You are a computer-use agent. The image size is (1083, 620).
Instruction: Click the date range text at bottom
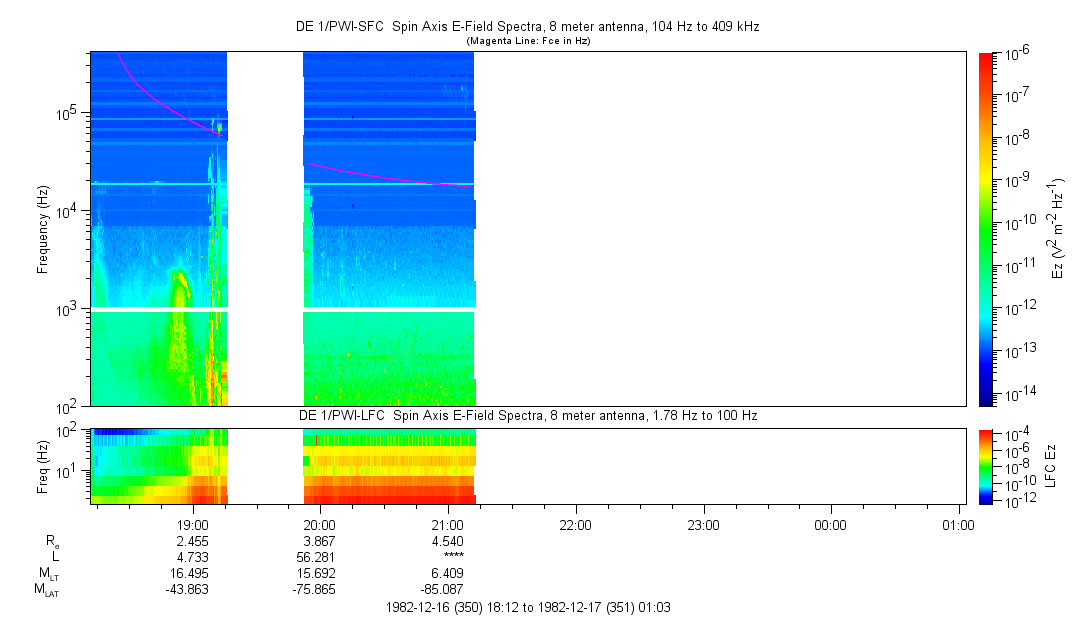530,608
